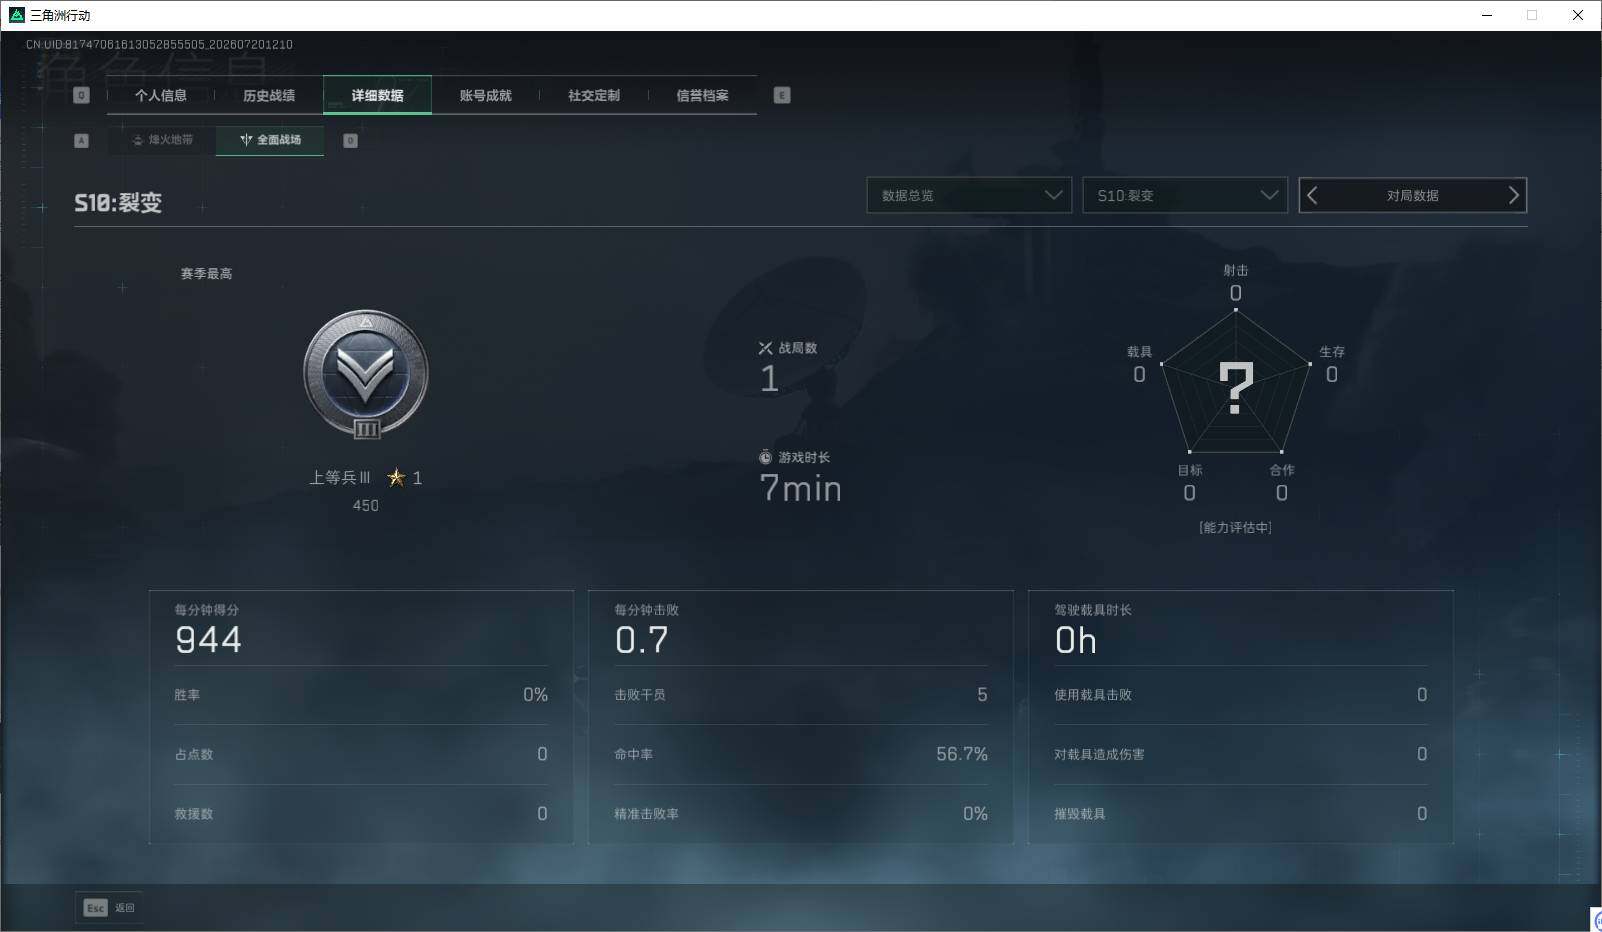The height and width of the screenshot is (932, 1602).
Task: Open the S10:裂变 season dropdown
Action: (1185, 195)
